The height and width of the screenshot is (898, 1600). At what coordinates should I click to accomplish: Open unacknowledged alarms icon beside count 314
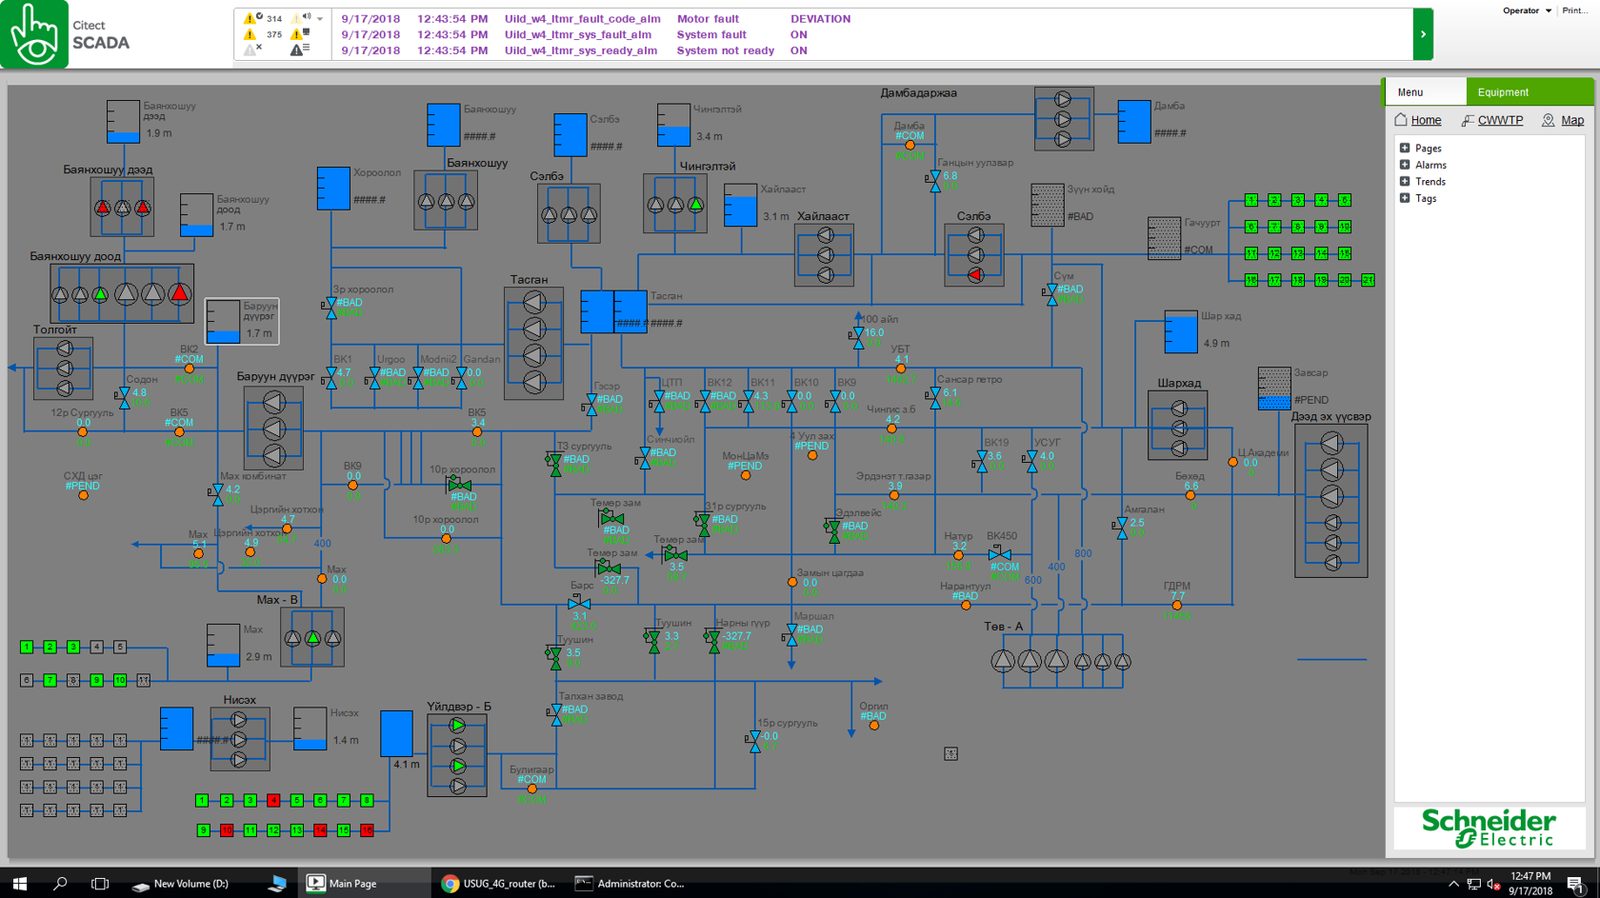253,18
